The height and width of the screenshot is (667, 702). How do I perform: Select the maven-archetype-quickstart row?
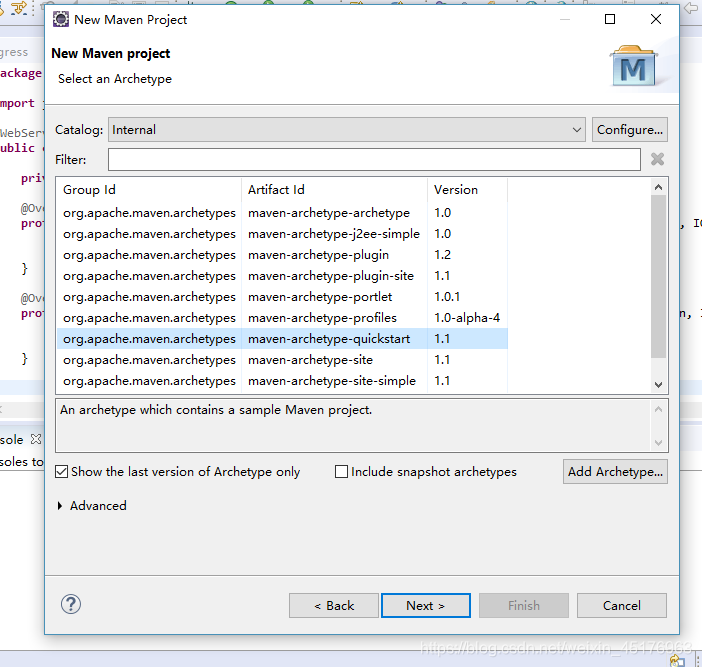[283, 339]
